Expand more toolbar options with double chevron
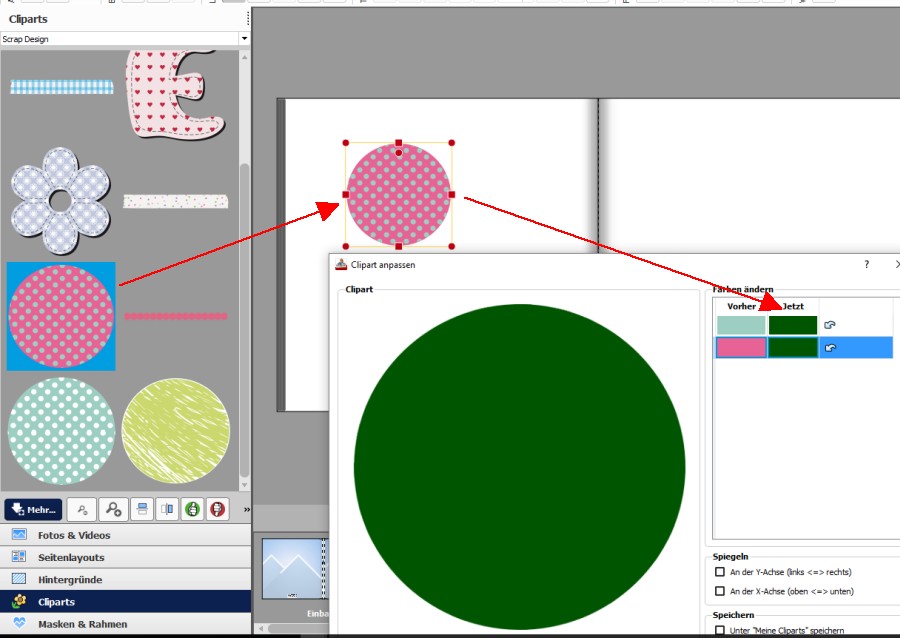 [x=246, y=510]
